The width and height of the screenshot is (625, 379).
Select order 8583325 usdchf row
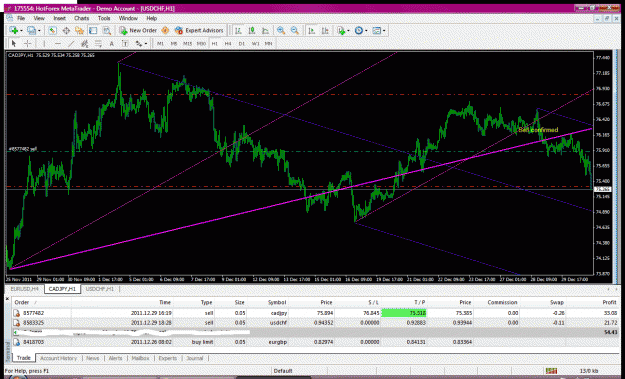315,322
